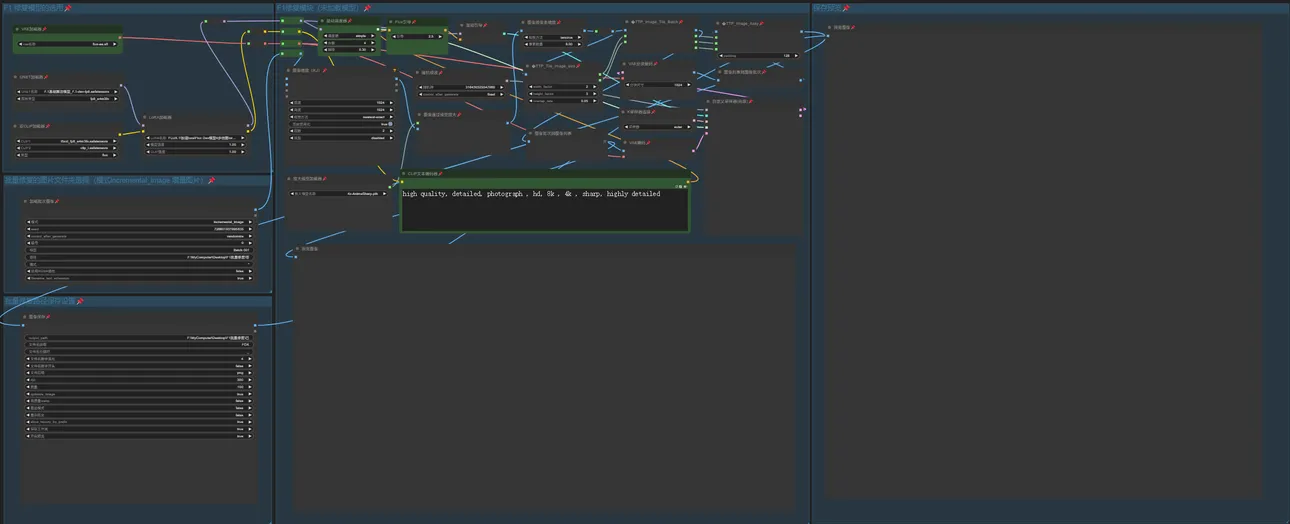Viewport: 1290px width, 524px height.
Task: Click the positive prompt text box
Action: click(544, 208)
